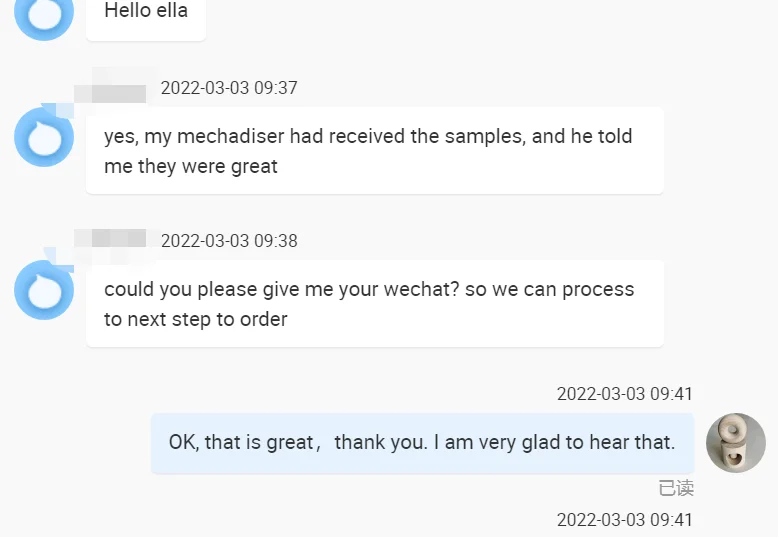Screen dimensions: 778x537
Task: Click blurred sender name beside 09:37 timestamp
Action: tap(111, 89)
